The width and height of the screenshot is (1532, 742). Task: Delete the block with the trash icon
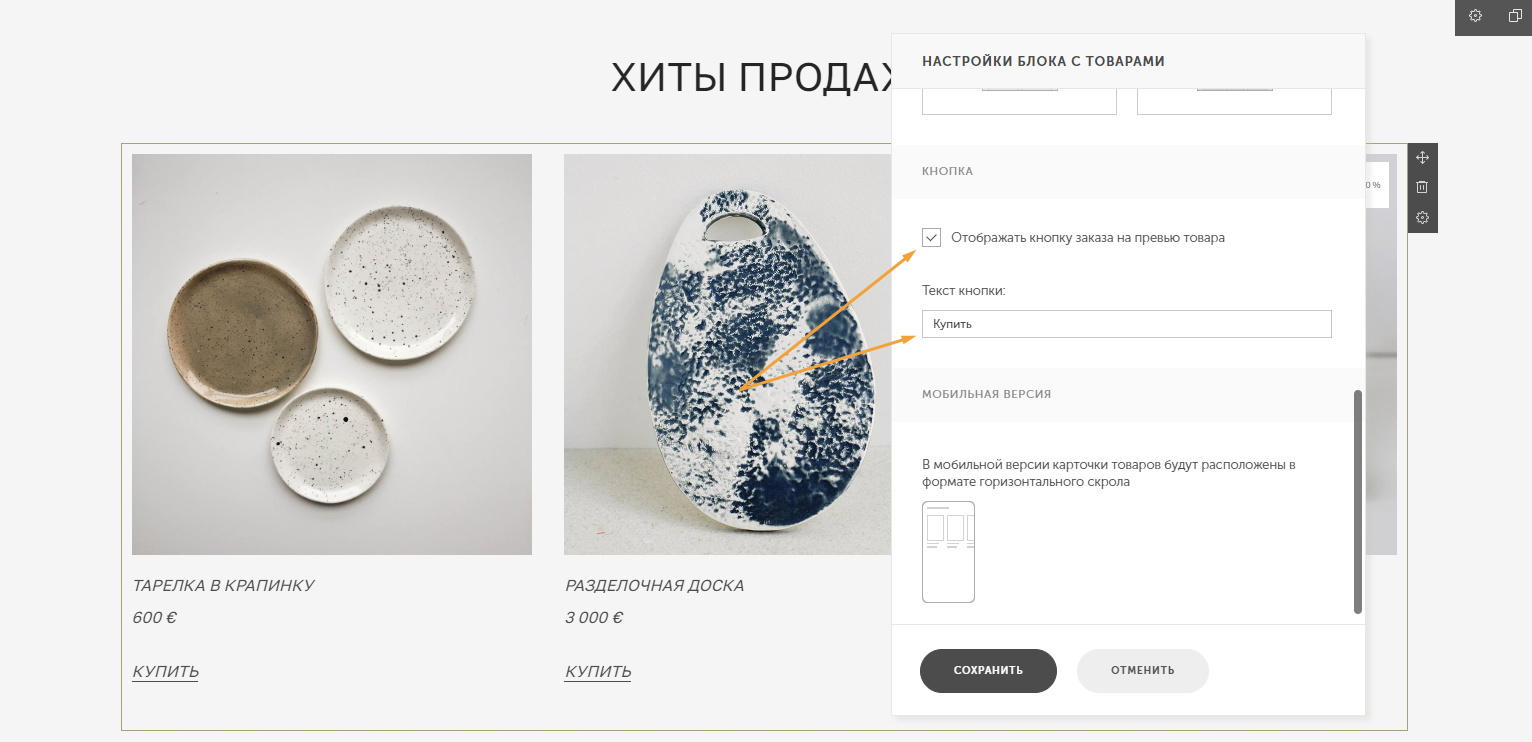pos(1422,187)
